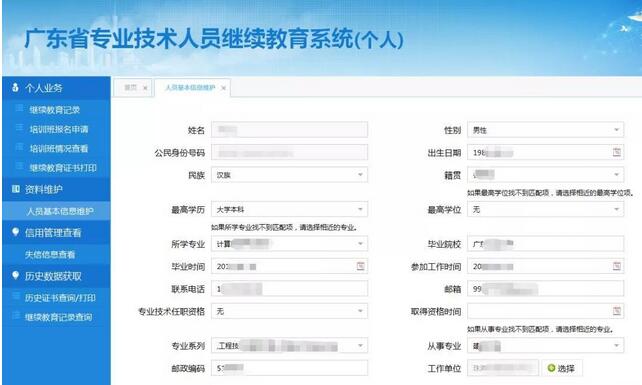Close the 人员基本信息维护 tab

tap(224, 88)
